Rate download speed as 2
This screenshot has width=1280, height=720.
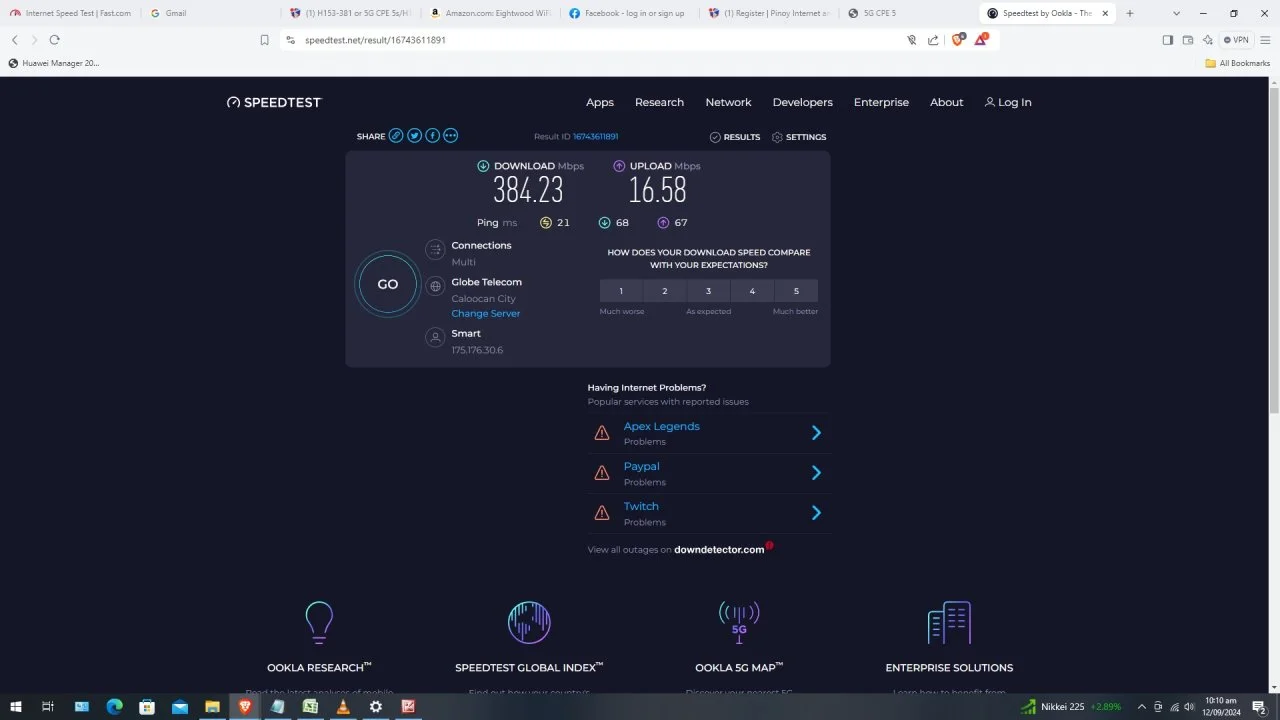tap(665, 291)
